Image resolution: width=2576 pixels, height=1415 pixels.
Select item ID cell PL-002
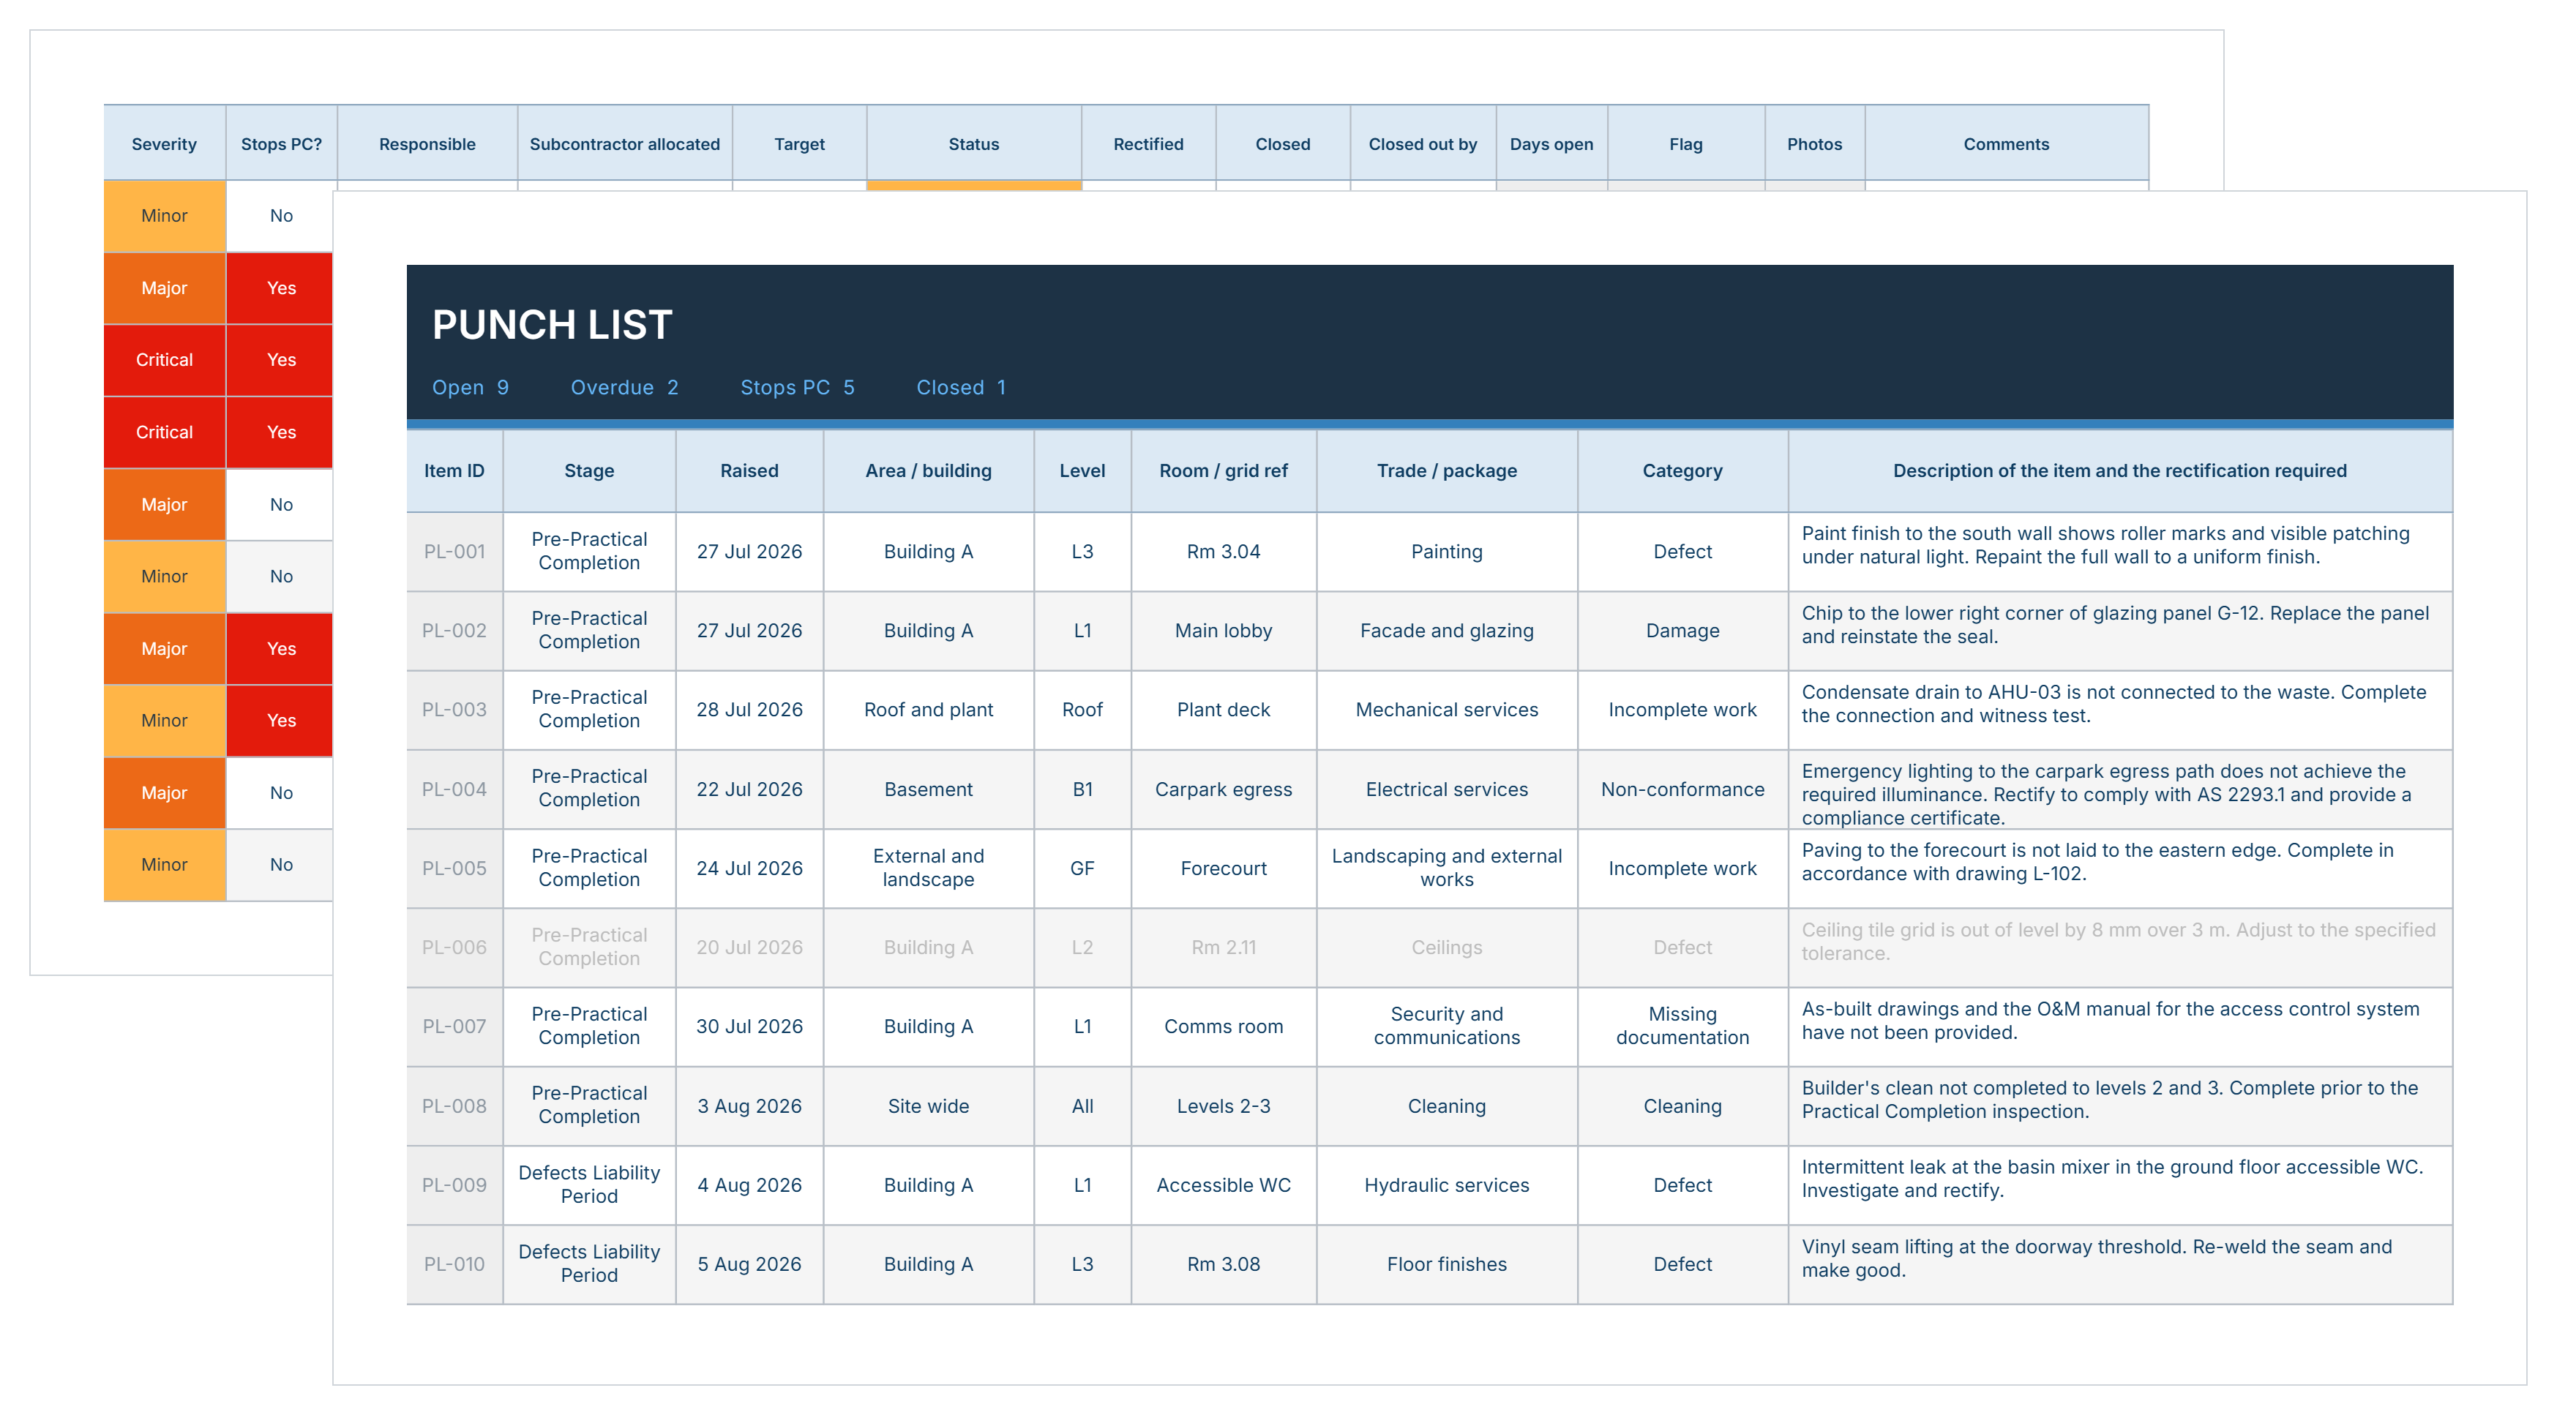click(x=454, y=631)
